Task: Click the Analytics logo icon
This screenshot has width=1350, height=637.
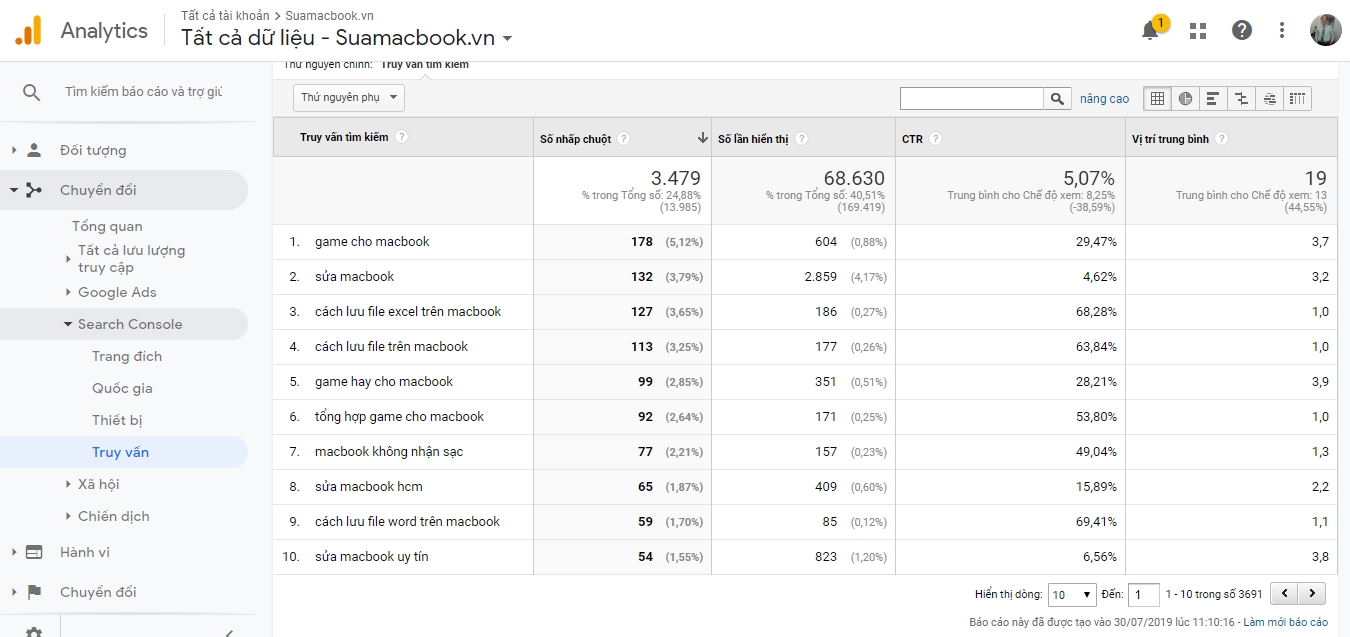Action: [28, 30]
